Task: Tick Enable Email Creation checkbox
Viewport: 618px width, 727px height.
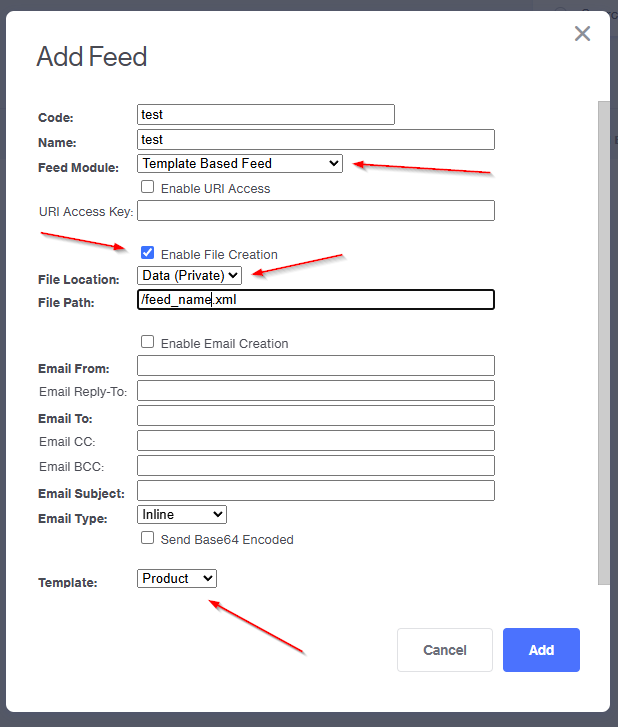Action: pos(148,342)
